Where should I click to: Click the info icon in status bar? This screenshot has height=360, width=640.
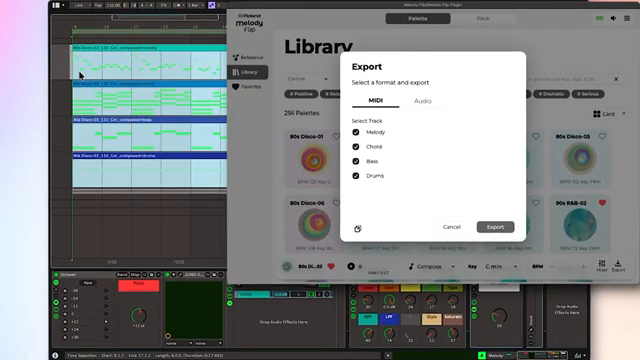[55, 356]
